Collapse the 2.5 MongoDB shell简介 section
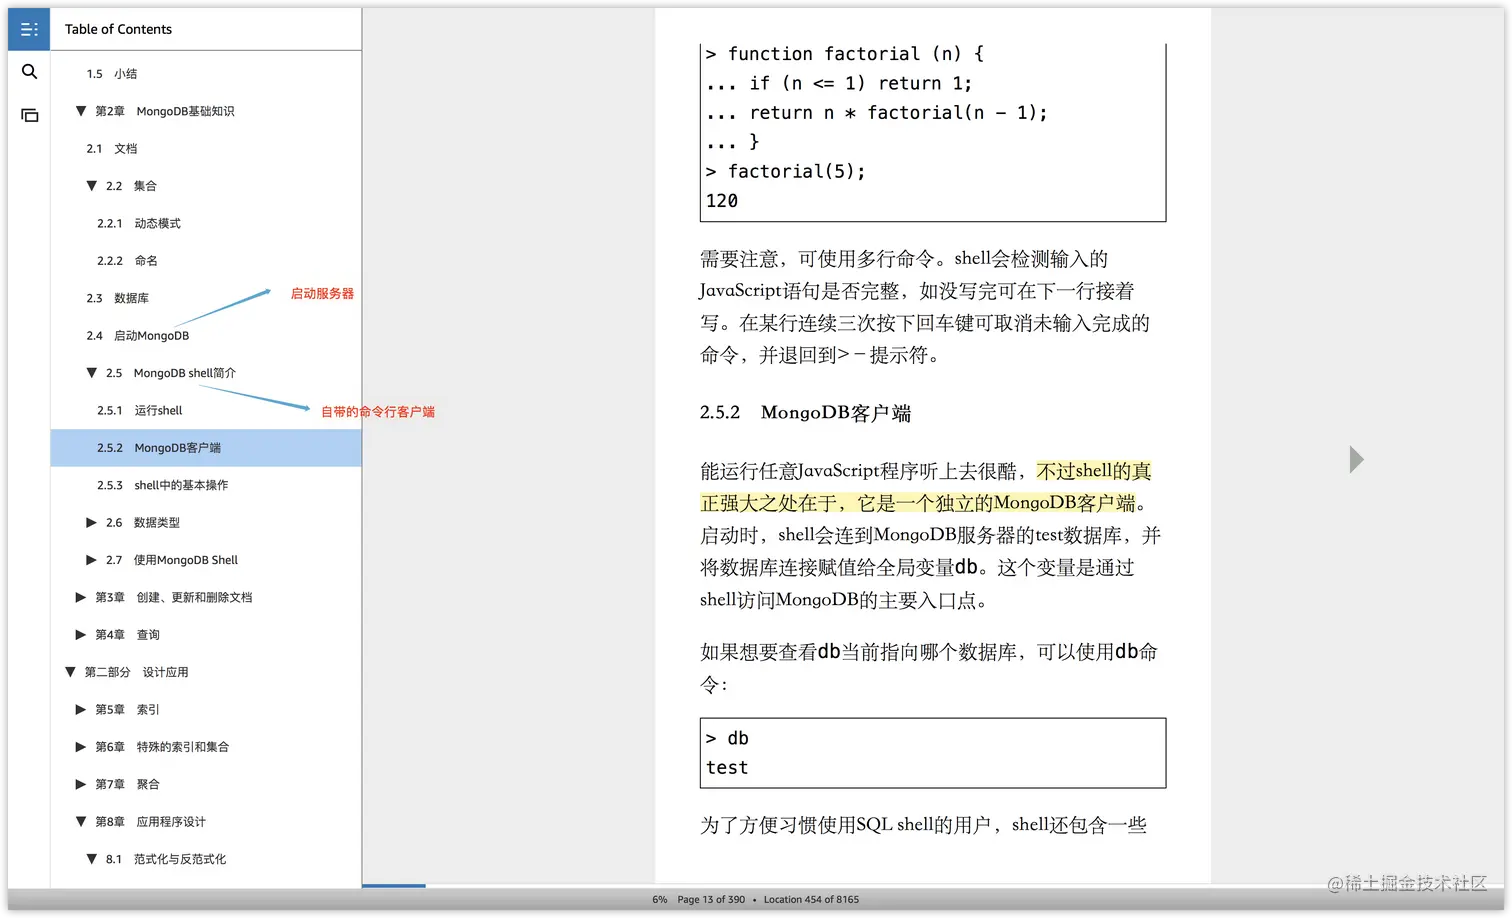Screen dimensions: 1512x918 (x=92, y=373)
